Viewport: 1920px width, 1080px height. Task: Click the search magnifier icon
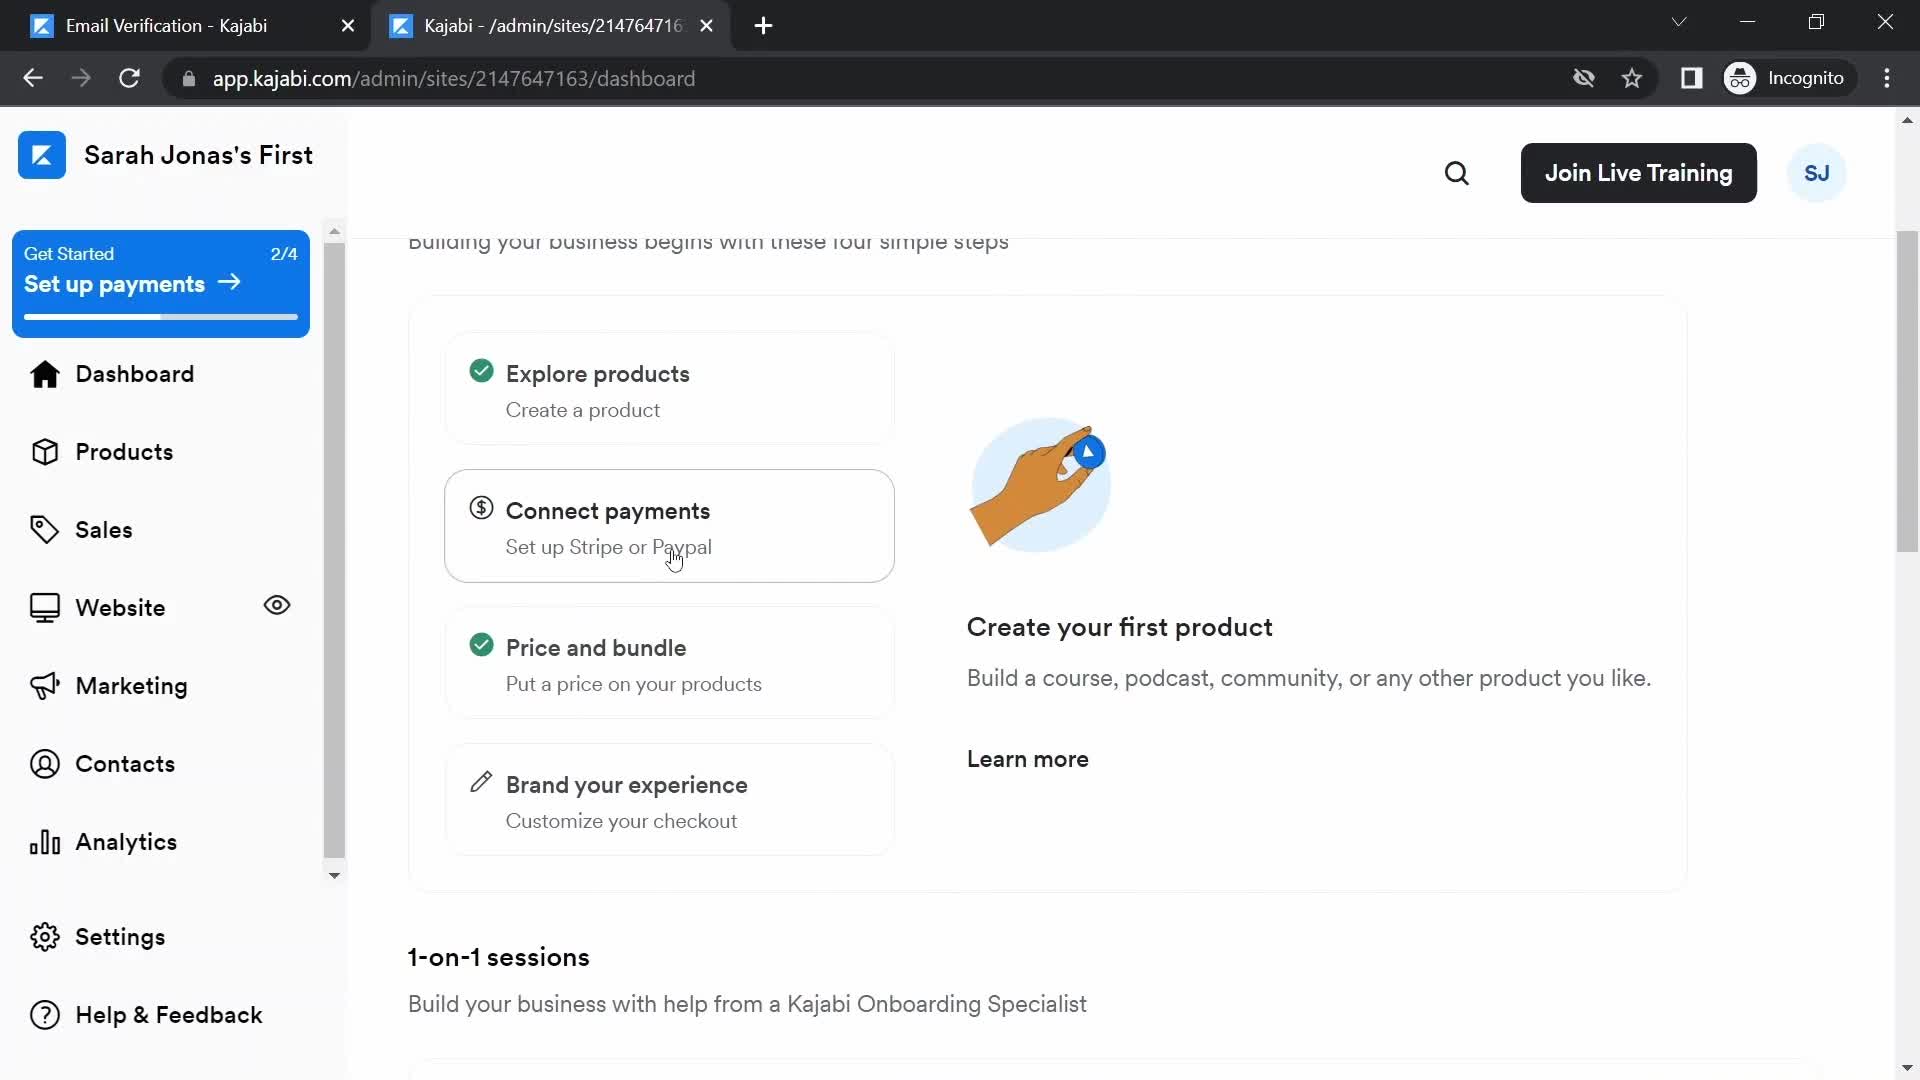1457,173
